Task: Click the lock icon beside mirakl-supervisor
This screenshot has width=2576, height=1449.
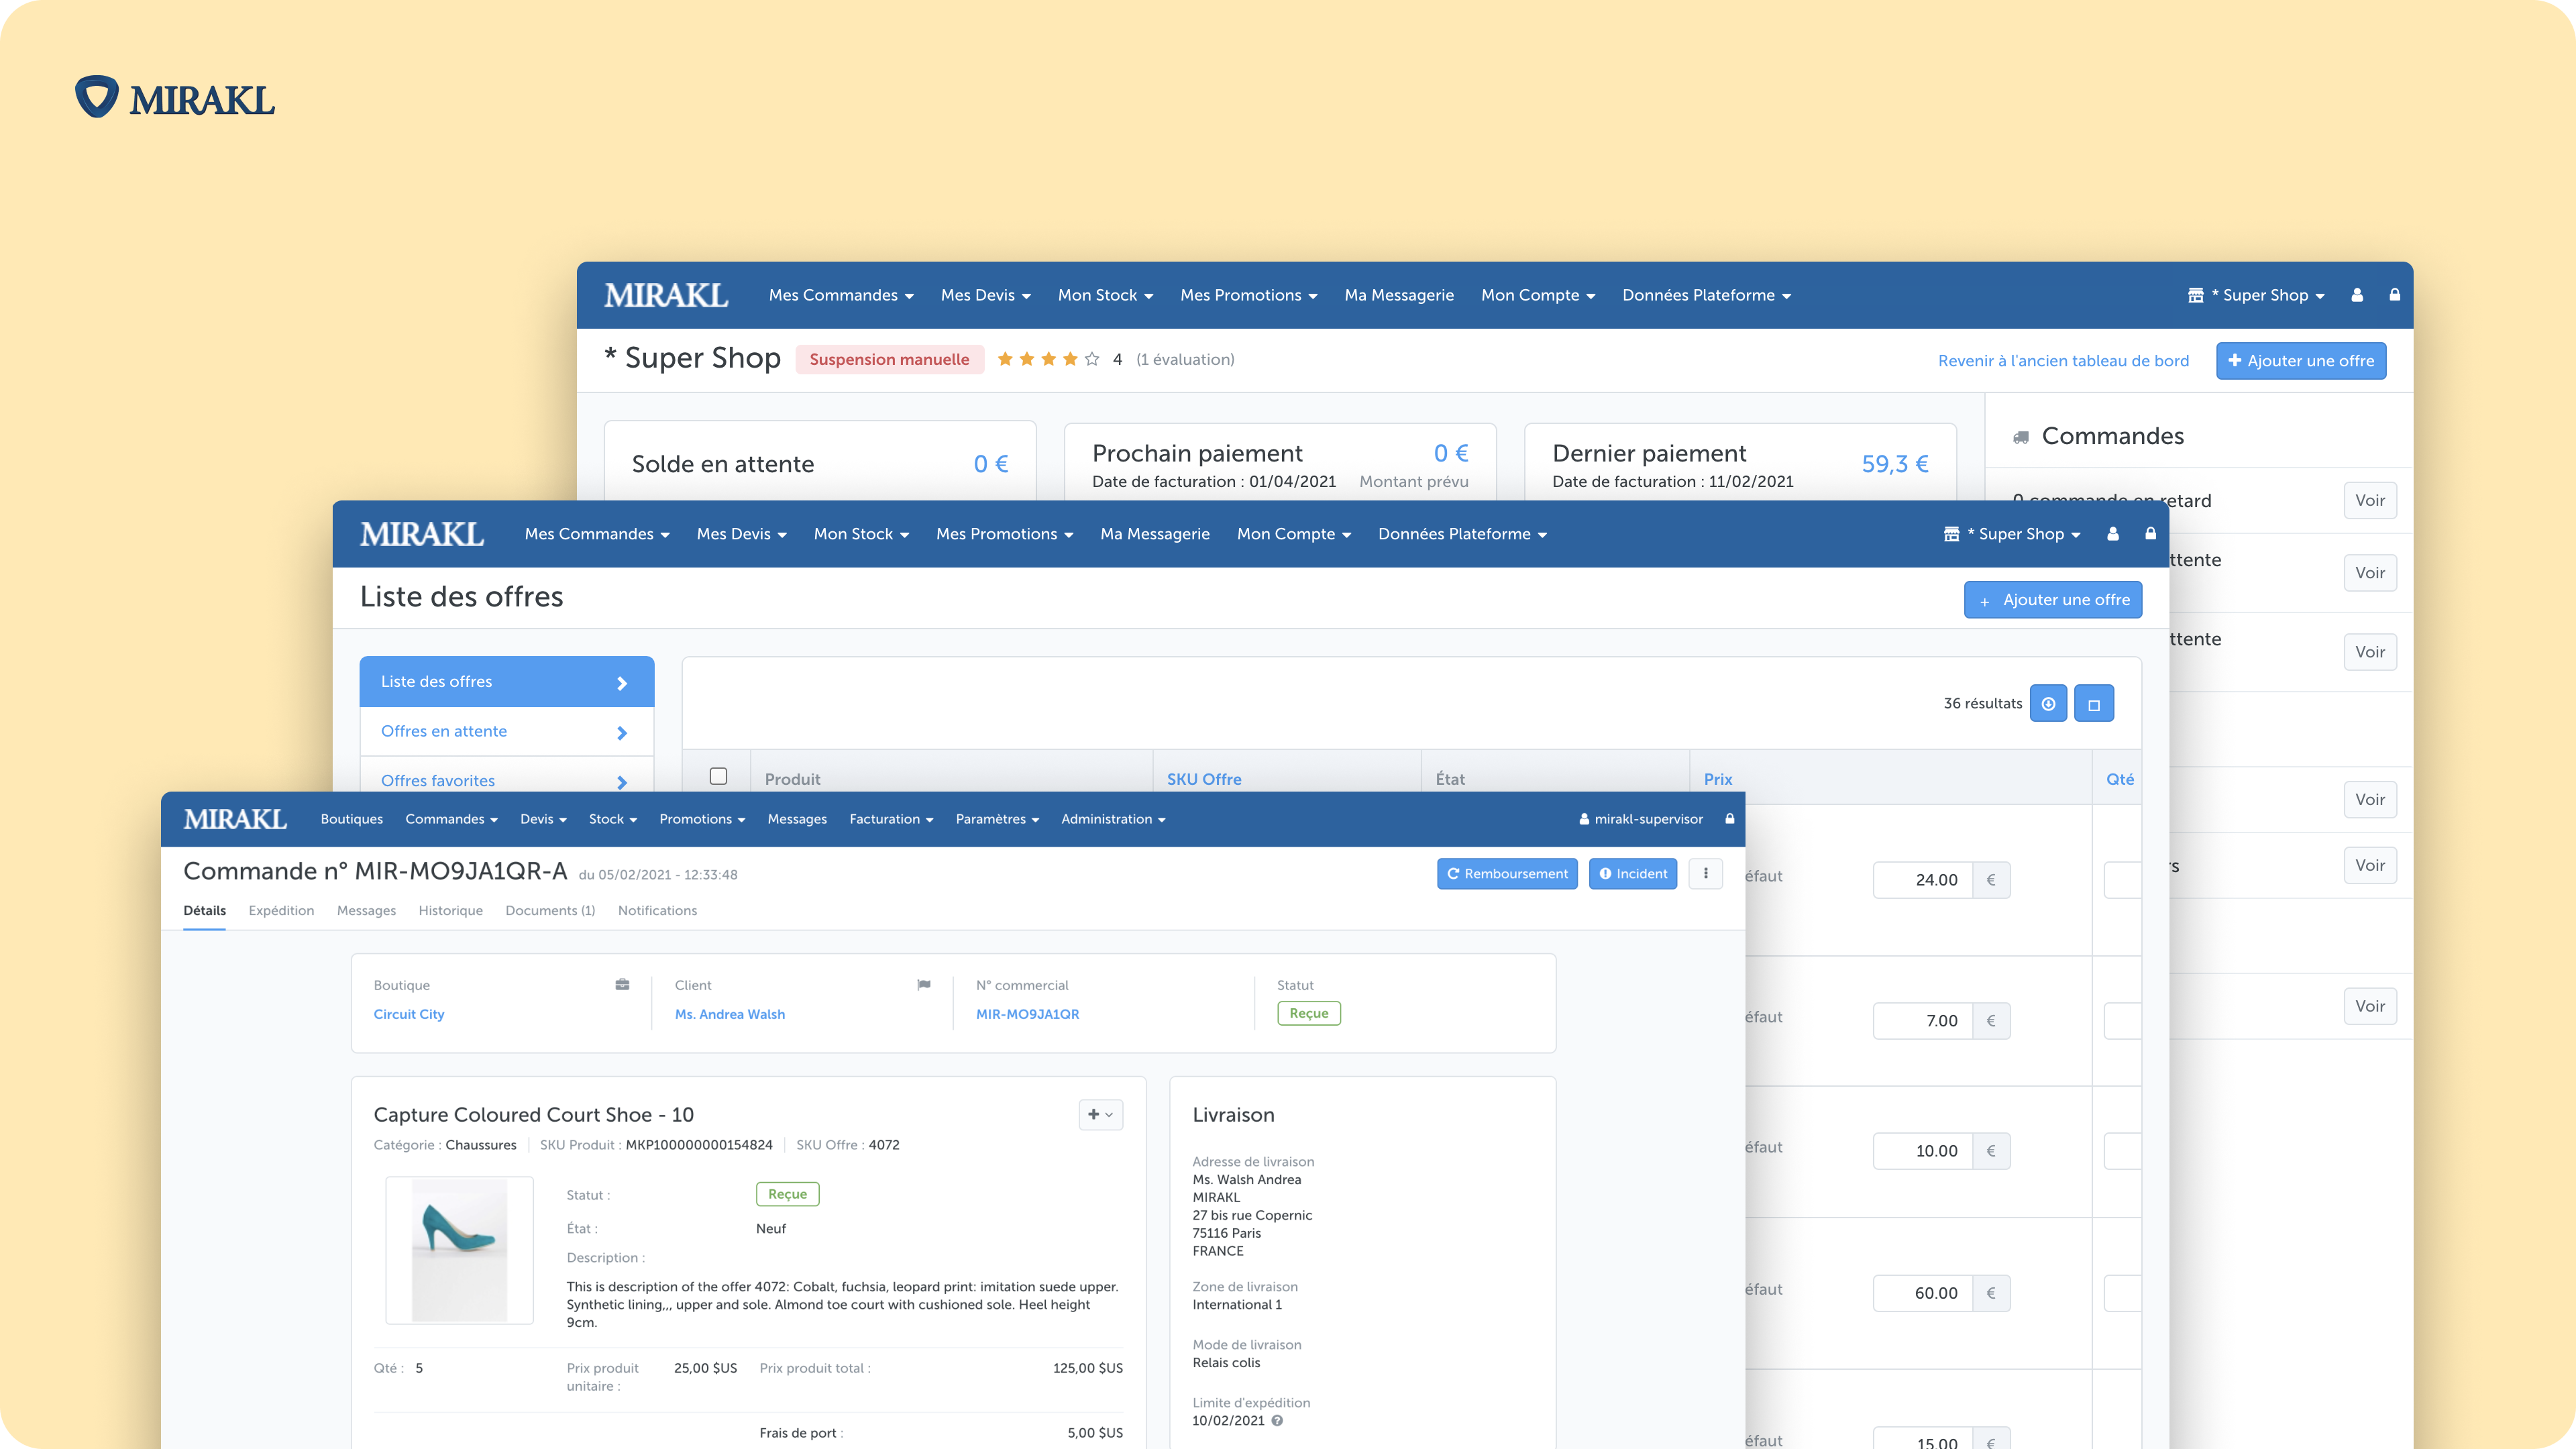Action: (1729, 819)
